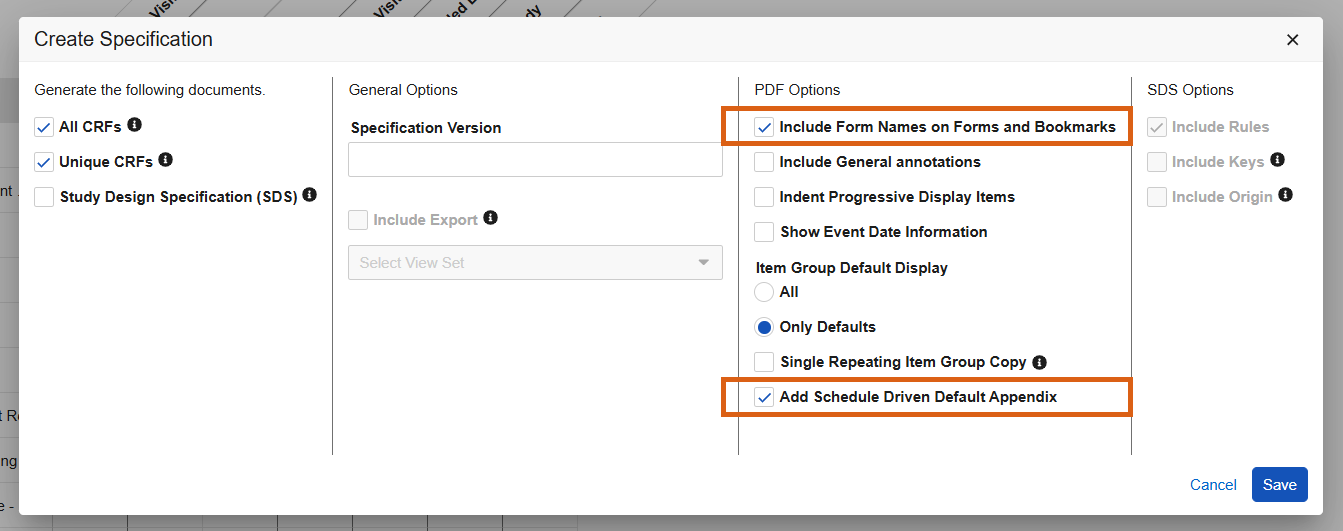
Task: Close the Create Specification dialog
Action: (1292, 40)
